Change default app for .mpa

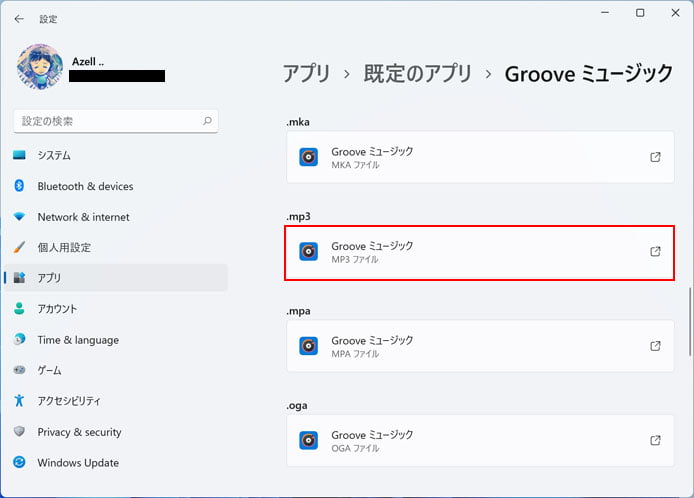(x=480, y=346)
